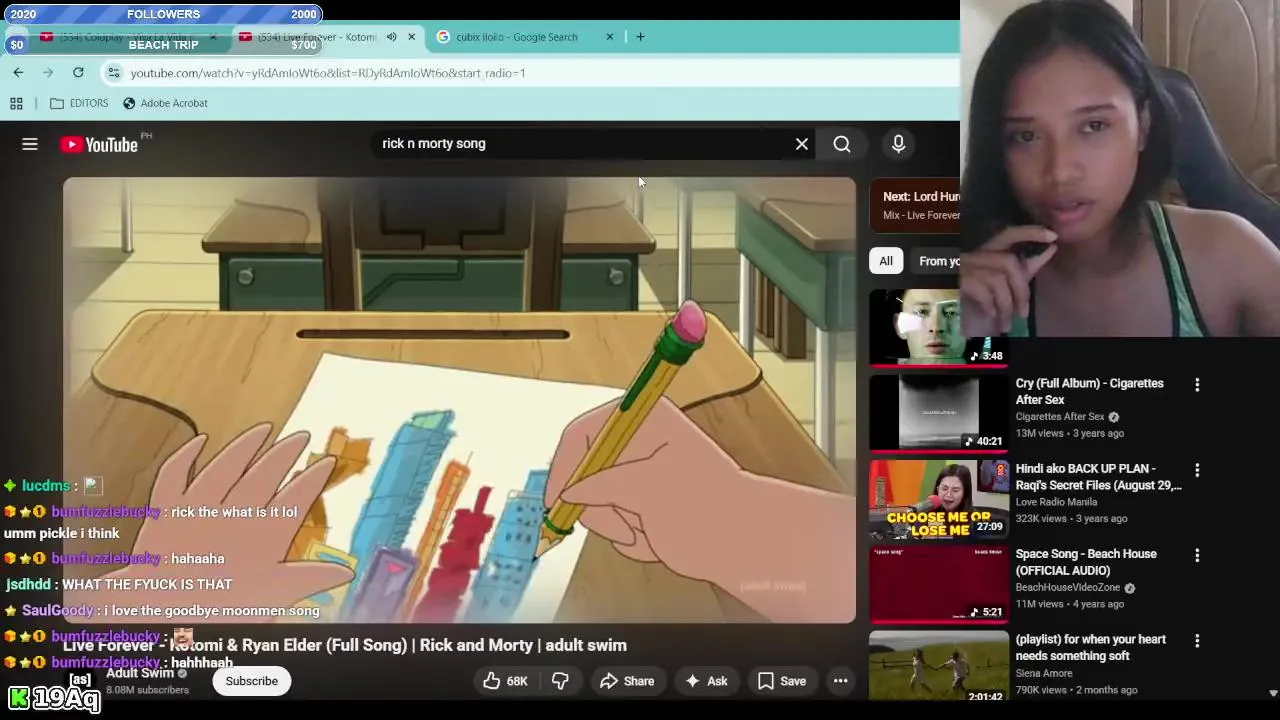Open site information icon in the address bar
The image size is (1280, 720).
(x=114, y=72)
